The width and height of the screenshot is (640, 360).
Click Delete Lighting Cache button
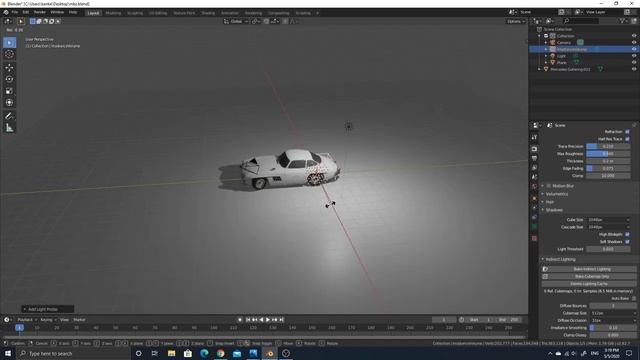589,284
